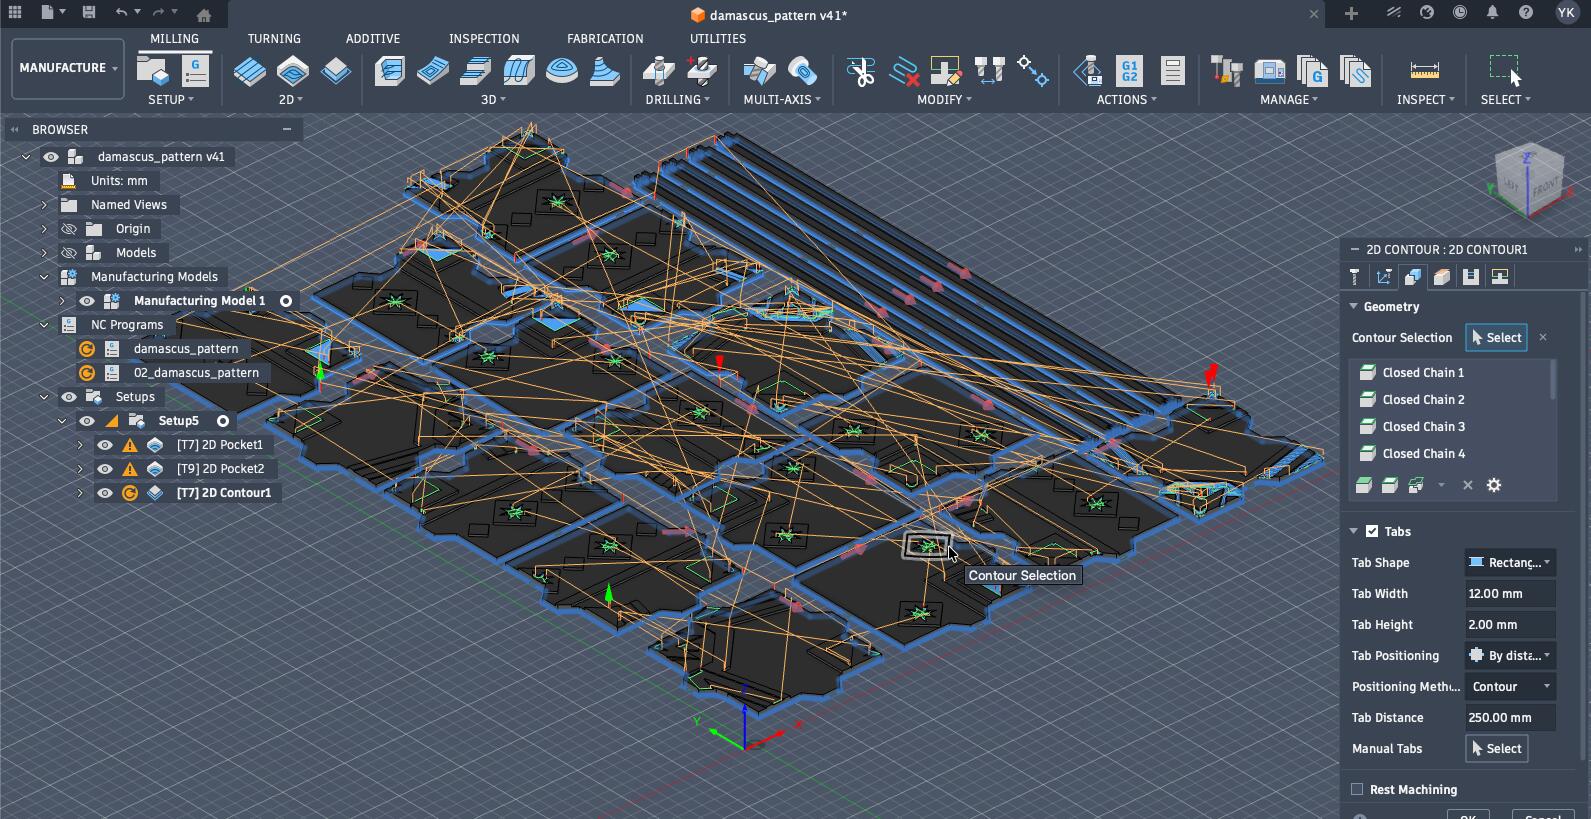Open the notifications bell icon

point(1492,13)
